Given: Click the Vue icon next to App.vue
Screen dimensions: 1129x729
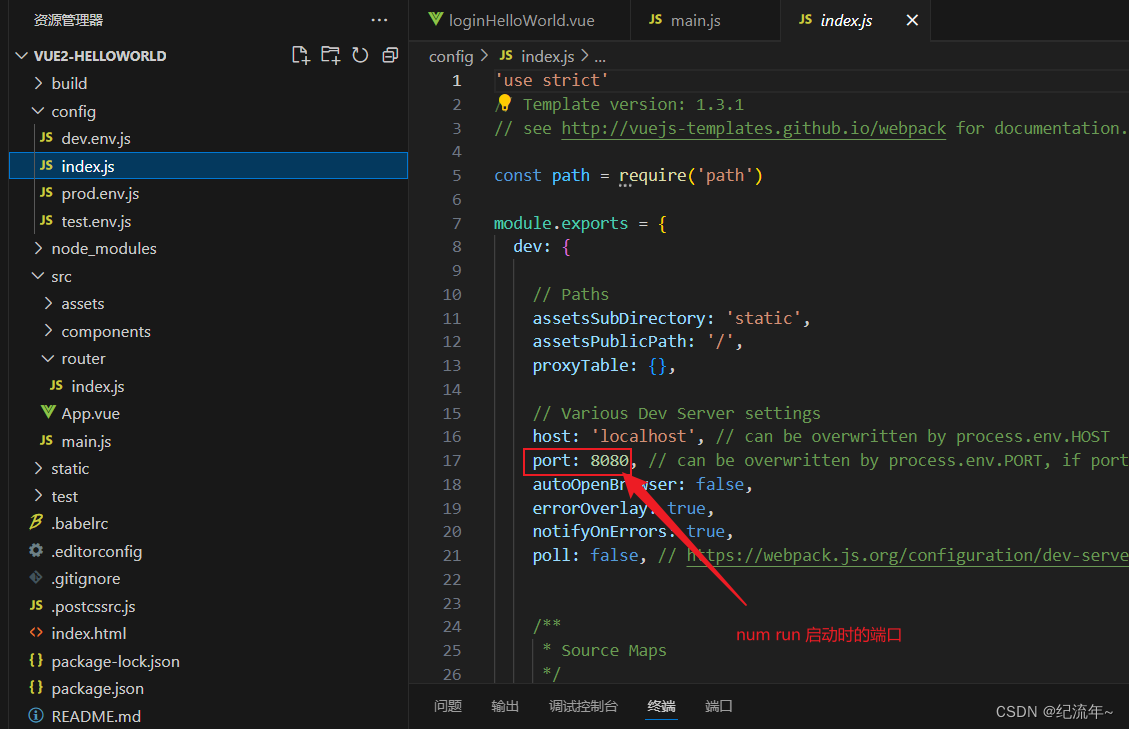Looking at the screenshot, I should tap(48, 413).
